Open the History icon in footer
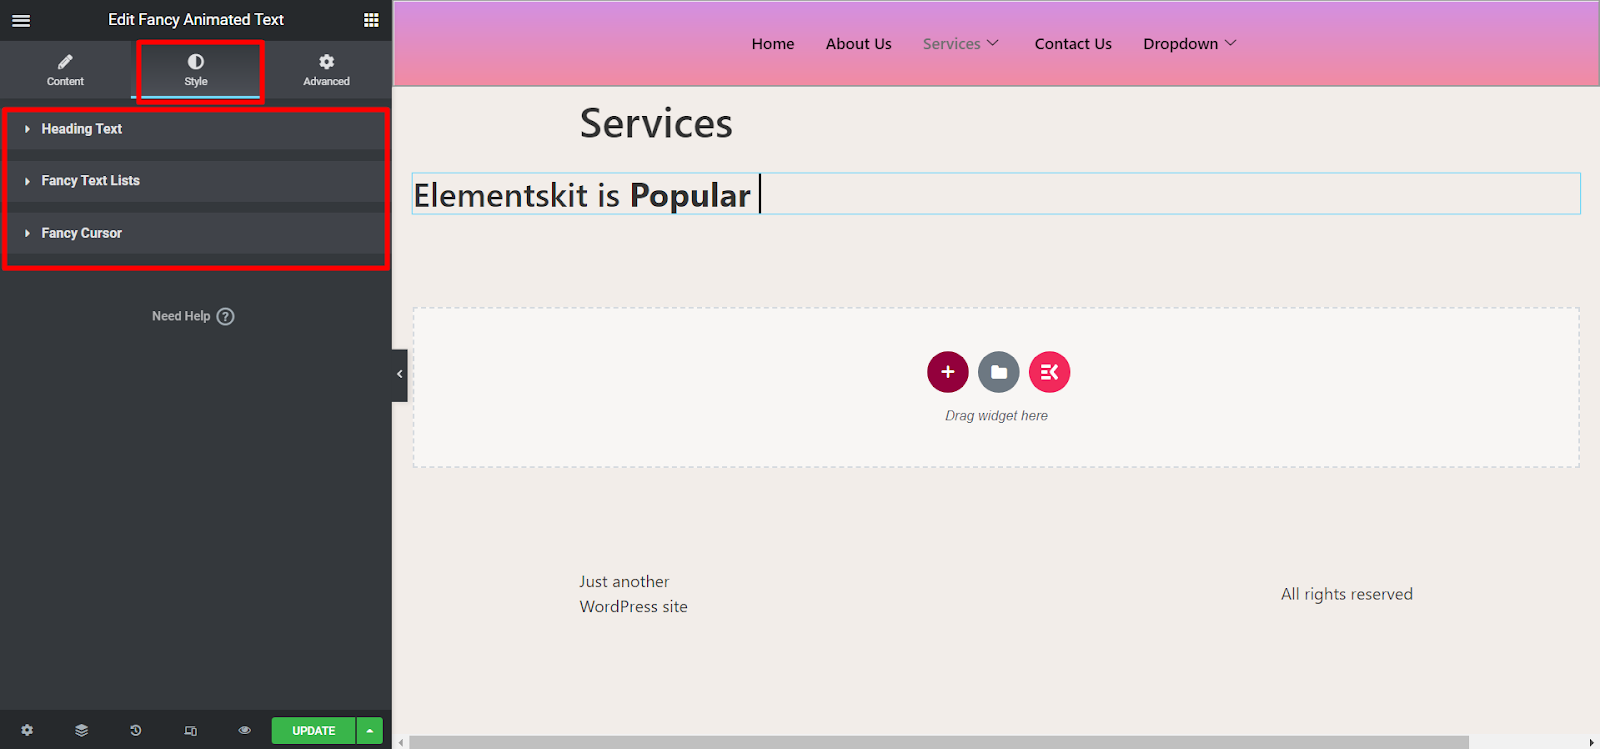1600x749 pixels. click(x=136, y=731)
